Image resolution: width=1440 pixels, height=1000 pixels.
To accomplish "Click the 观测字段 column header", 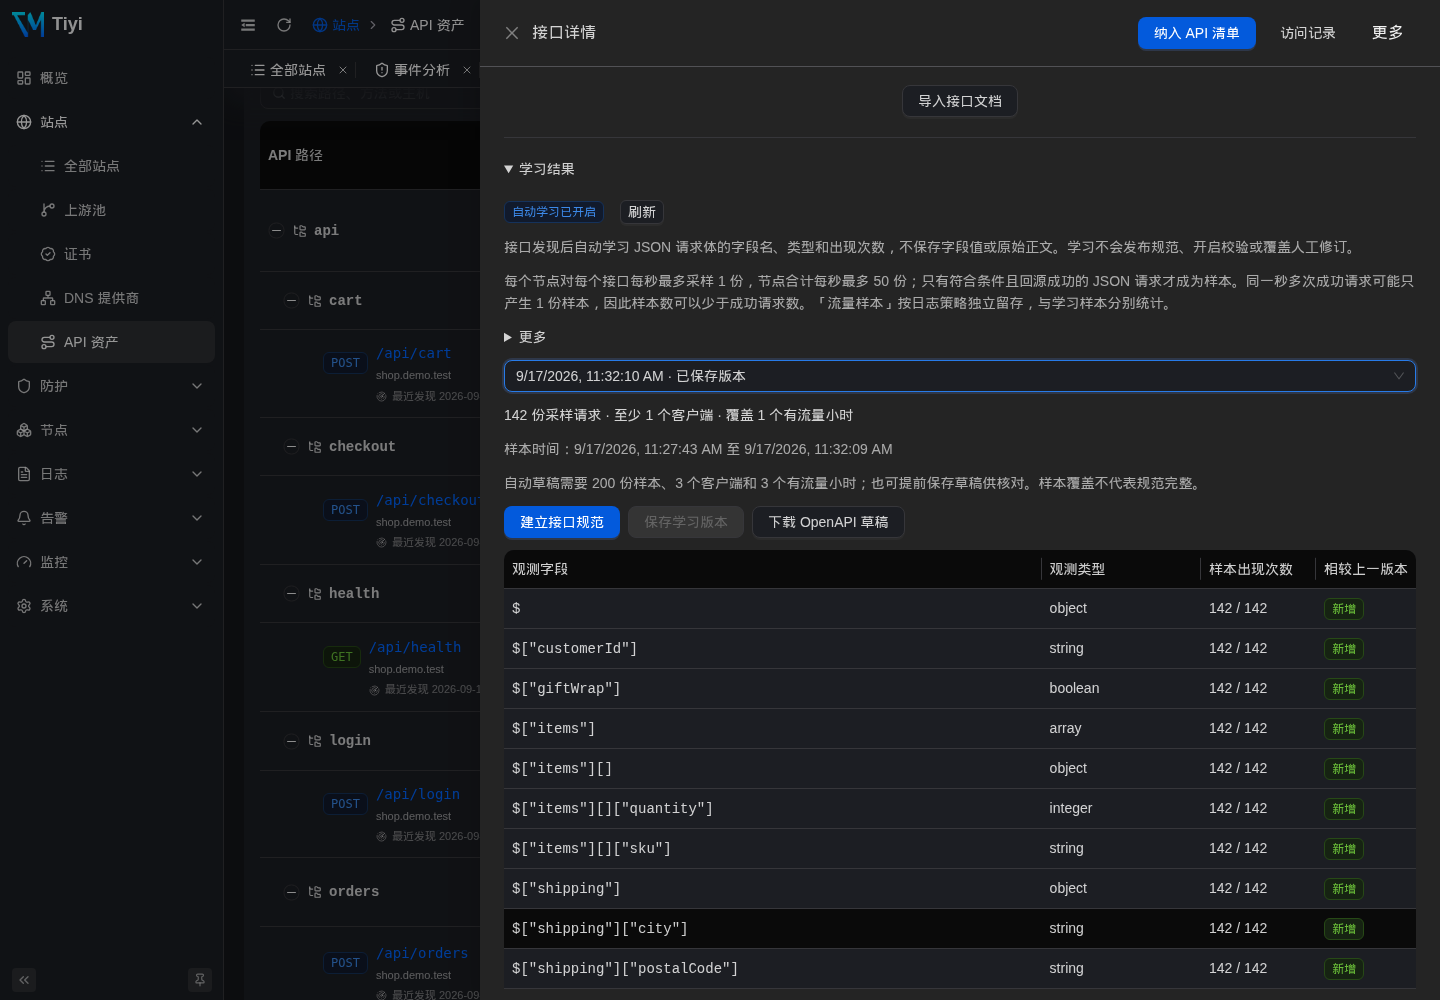I will (772, 569).
